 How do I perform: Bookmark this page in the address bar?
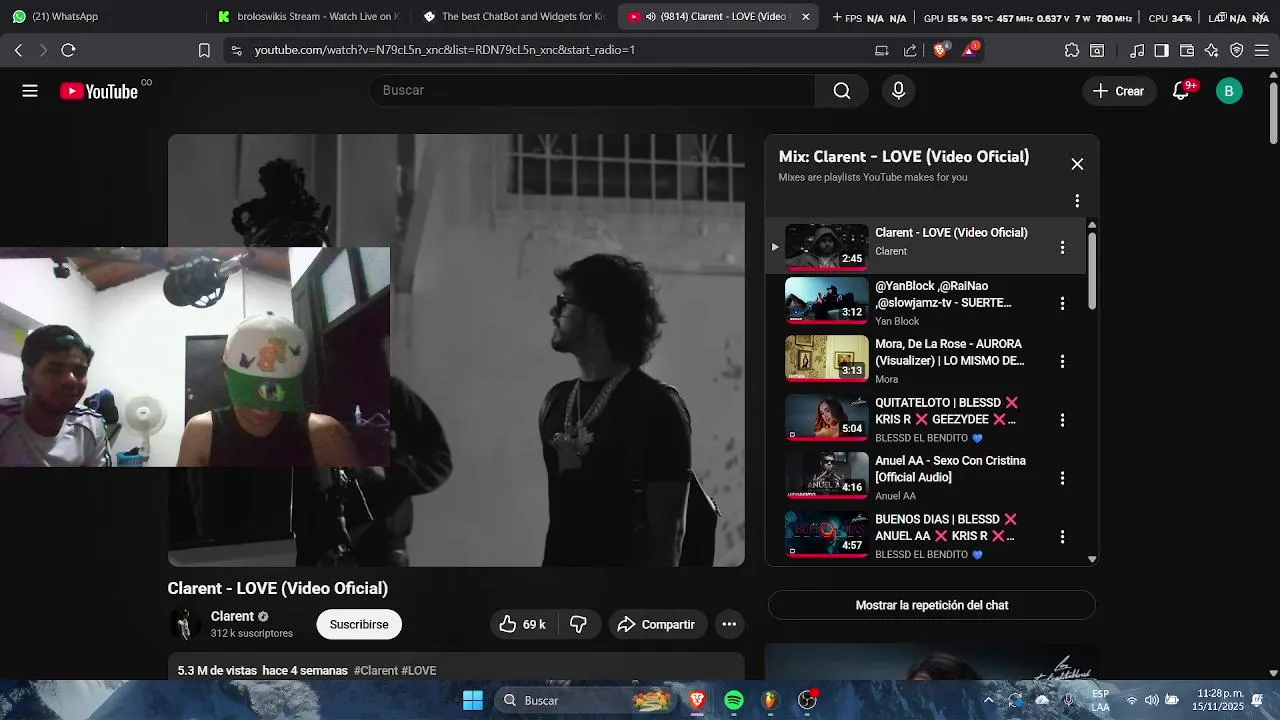coord(204,50)
